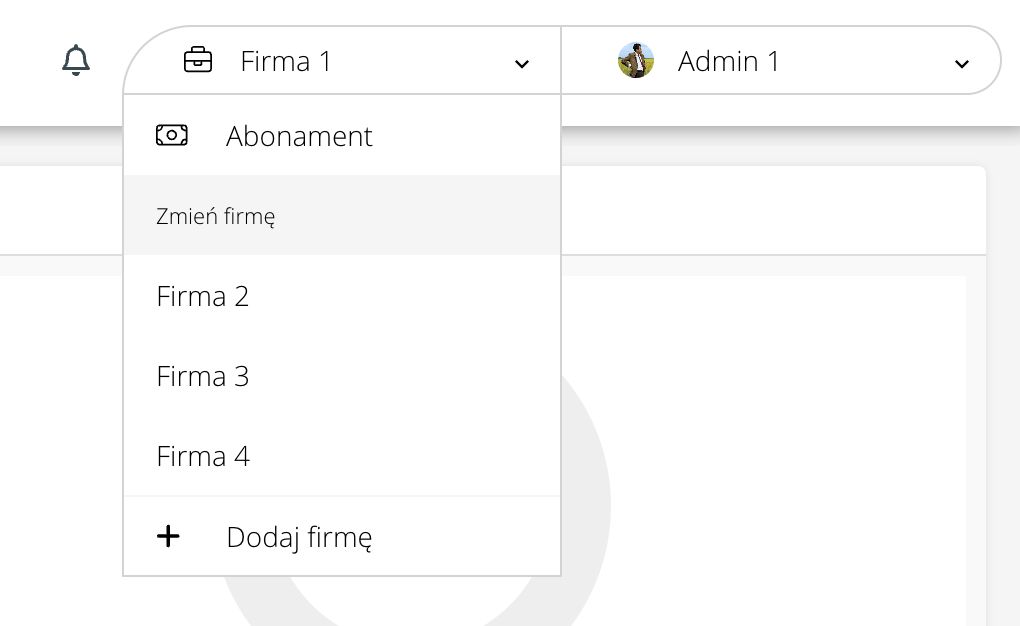Viewport: 1020px width, 626px height.
Task: Click the Firma 1 company selector label
Action: tap(286, 61)
